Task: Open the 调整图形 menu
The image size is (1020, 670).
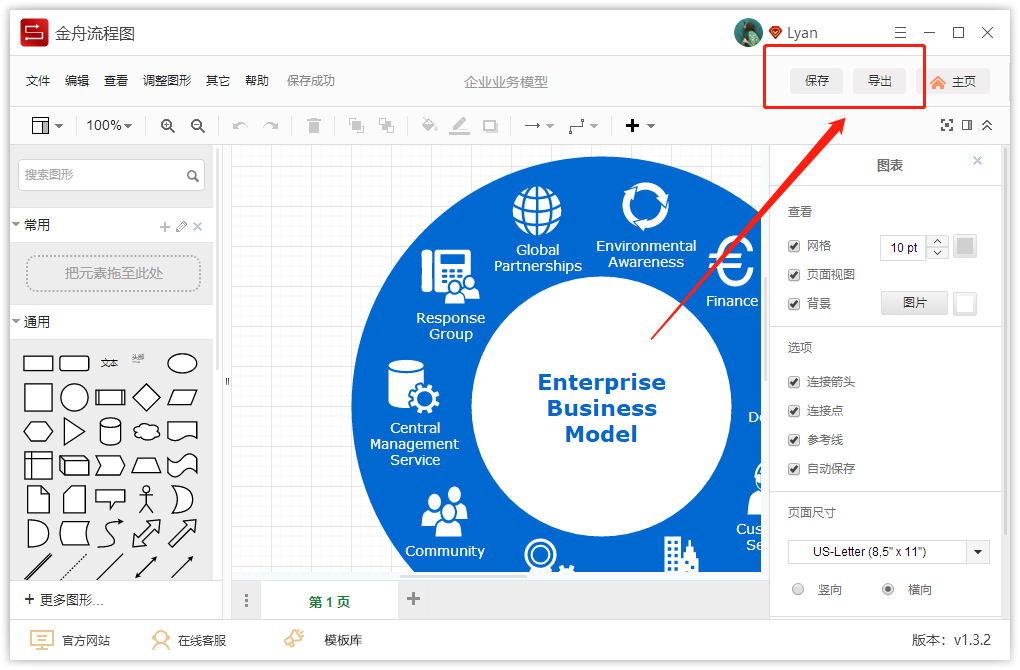Action: coord(167,81)
